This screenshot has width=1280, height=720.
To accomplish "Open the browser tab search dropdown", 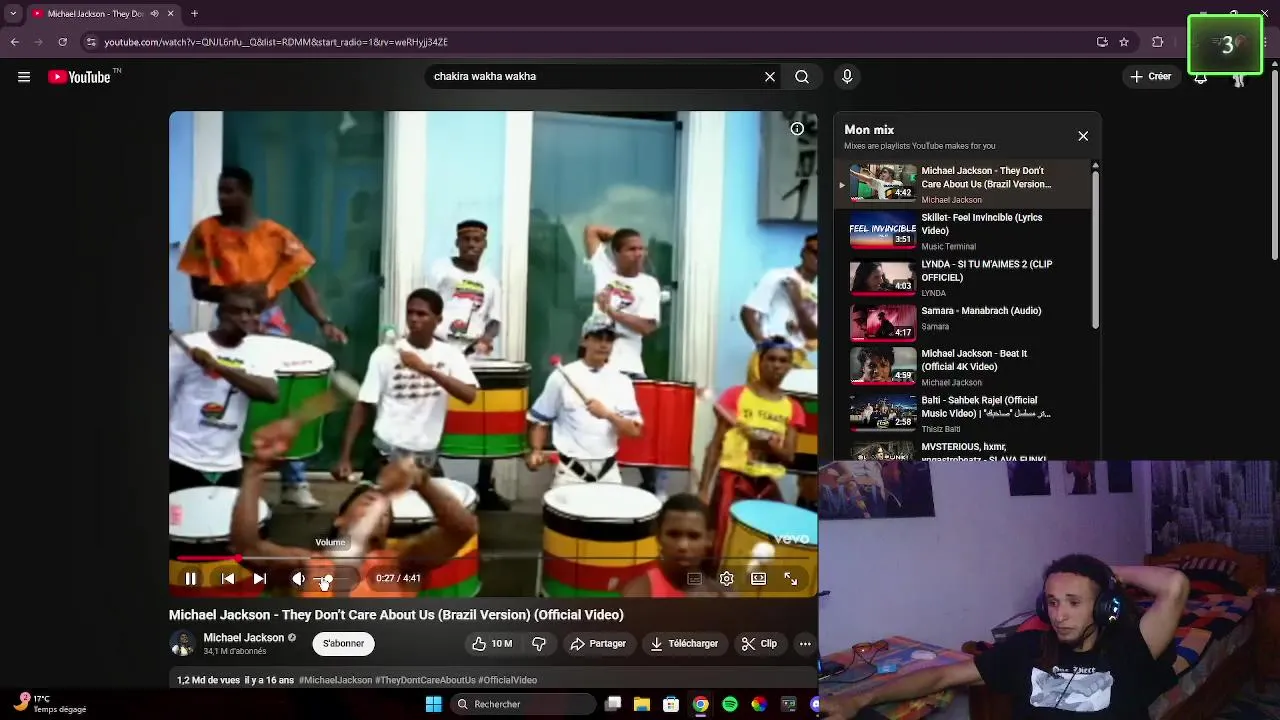I will pos(13,14).
